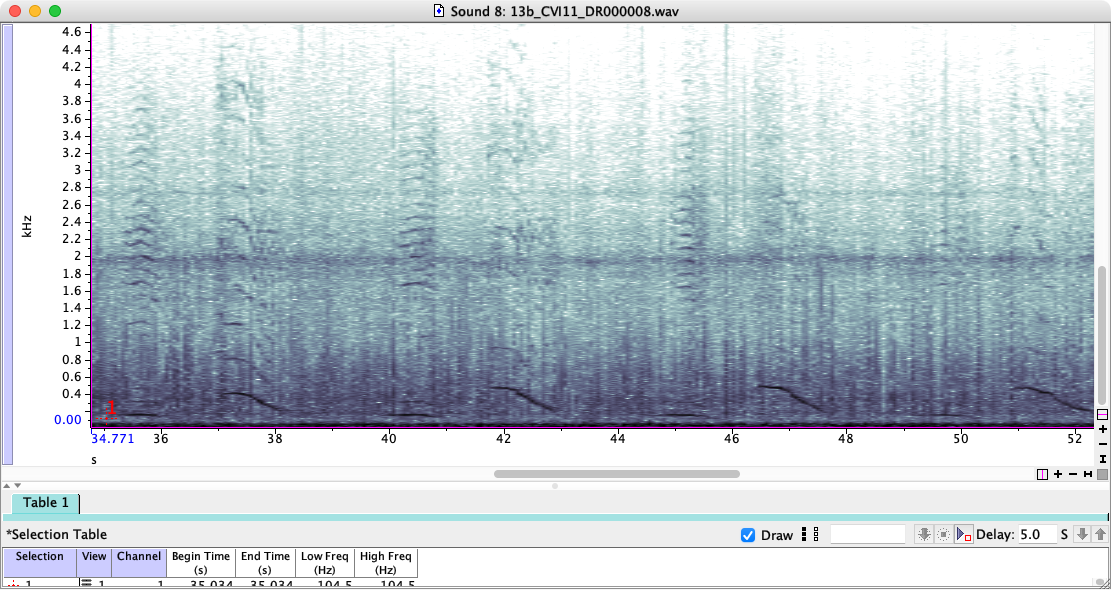The height and width of the screenshot is (590, 1111).
Task: Expand pane with the small down triangle
Action: [18, 485]
